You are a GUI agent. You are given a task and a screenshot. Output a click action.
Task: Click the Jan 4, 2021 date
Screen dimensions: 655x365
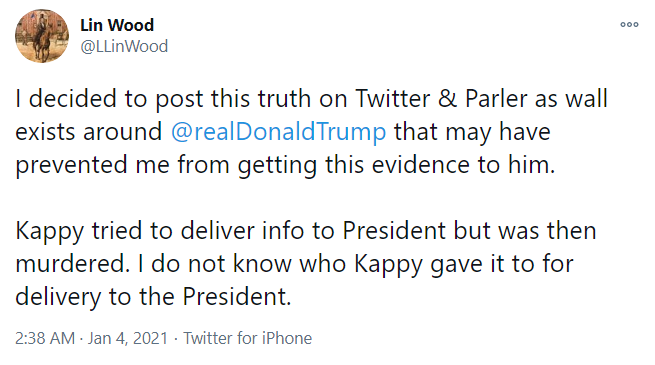128,338
